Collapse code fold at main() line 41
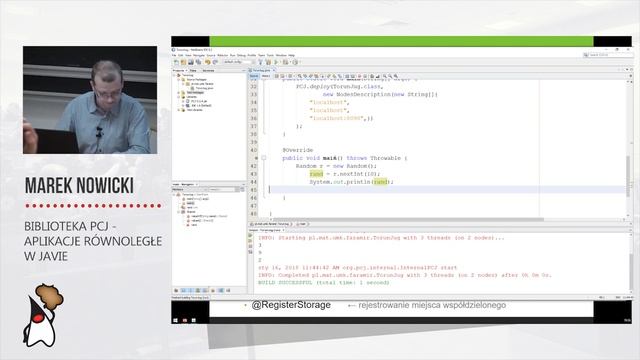640x360 pixels. pyautogui.click(x=264, y=158)
